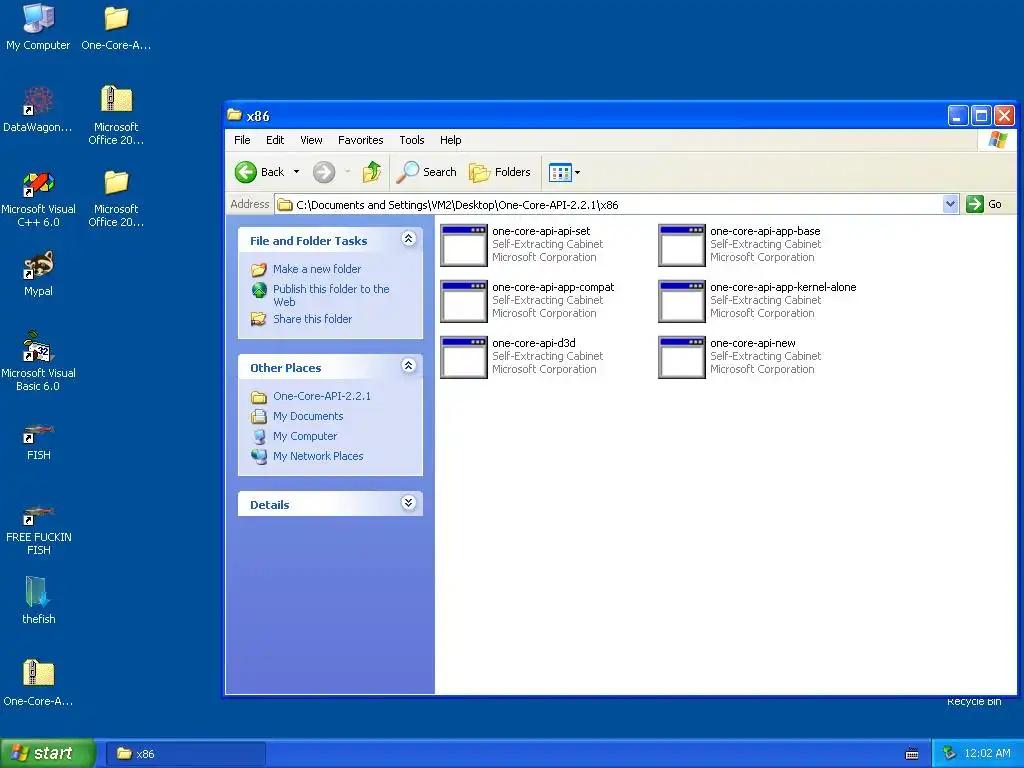Select one-core-api-app-kernel-alone file icon
This screenshot has height=768, width=1024.
(682, 301)
